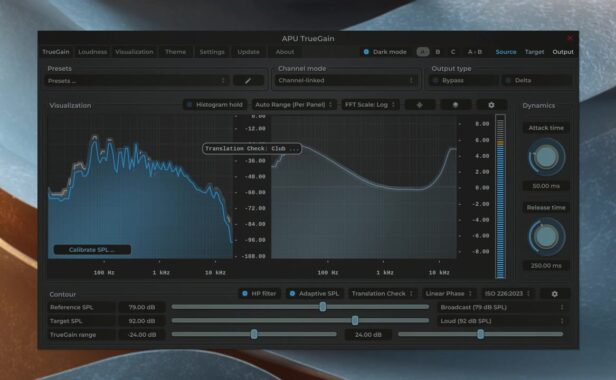Open the Translation Check dropdown

(382, 294)
